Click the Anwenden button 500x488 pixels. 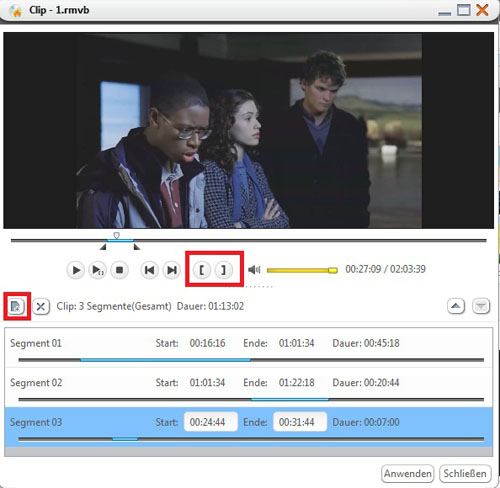click(407, 473)
